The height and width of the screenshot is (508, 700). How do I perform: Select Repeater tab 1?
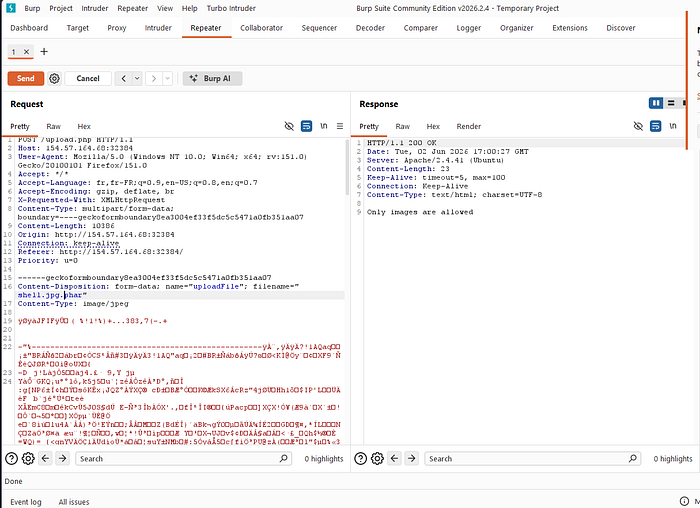pos(14,52)
